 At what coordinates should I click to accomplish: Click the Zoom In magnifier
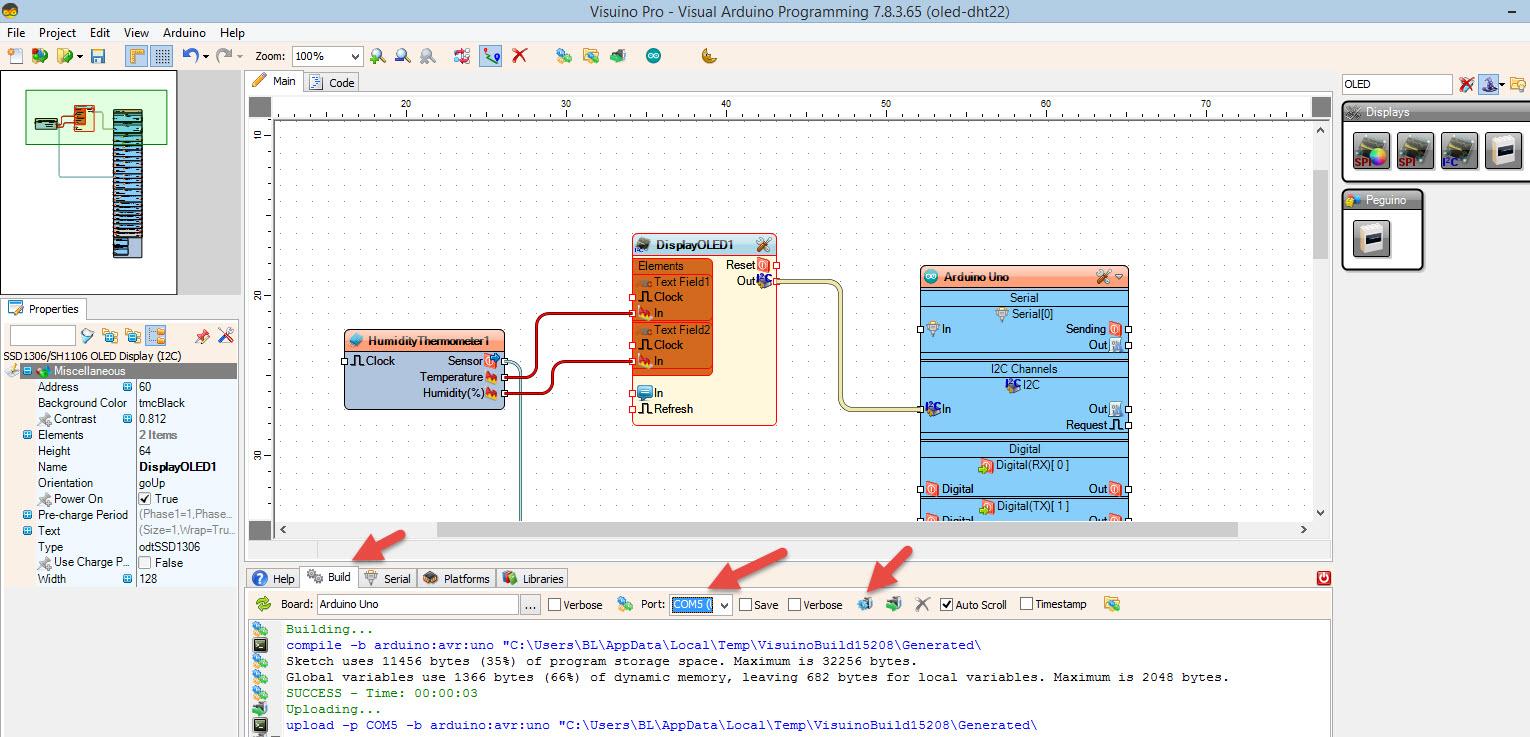pyautogui.click(x=378, y=56)
